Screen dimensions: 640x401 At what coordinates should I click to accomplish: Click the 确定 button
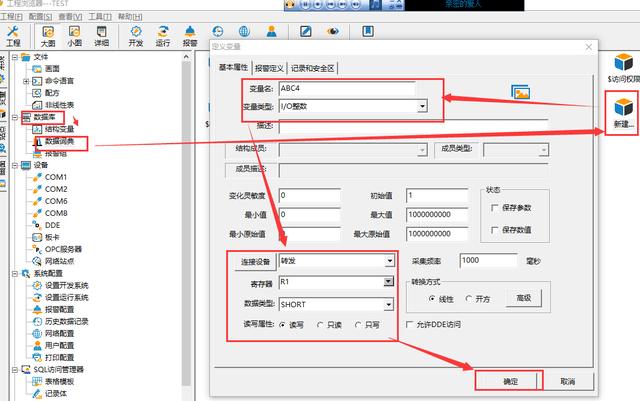[510, 381]
